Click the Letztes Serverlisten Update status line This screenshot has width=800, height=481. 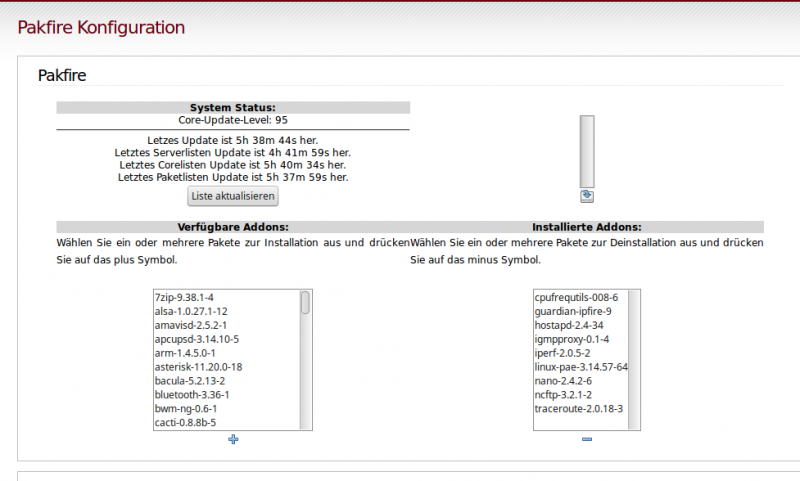[233, 153]
